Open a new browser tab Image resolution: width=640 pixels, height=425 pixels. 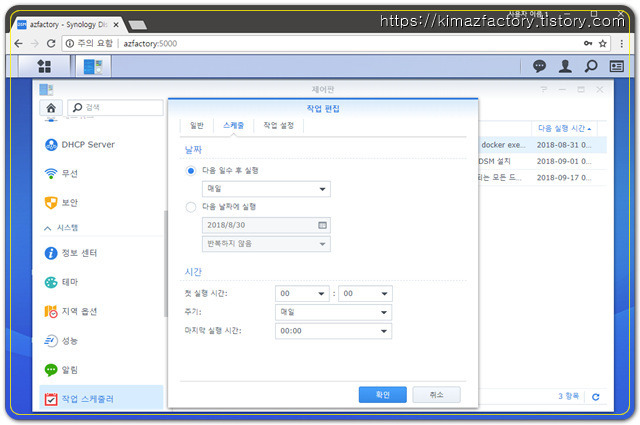138,25
